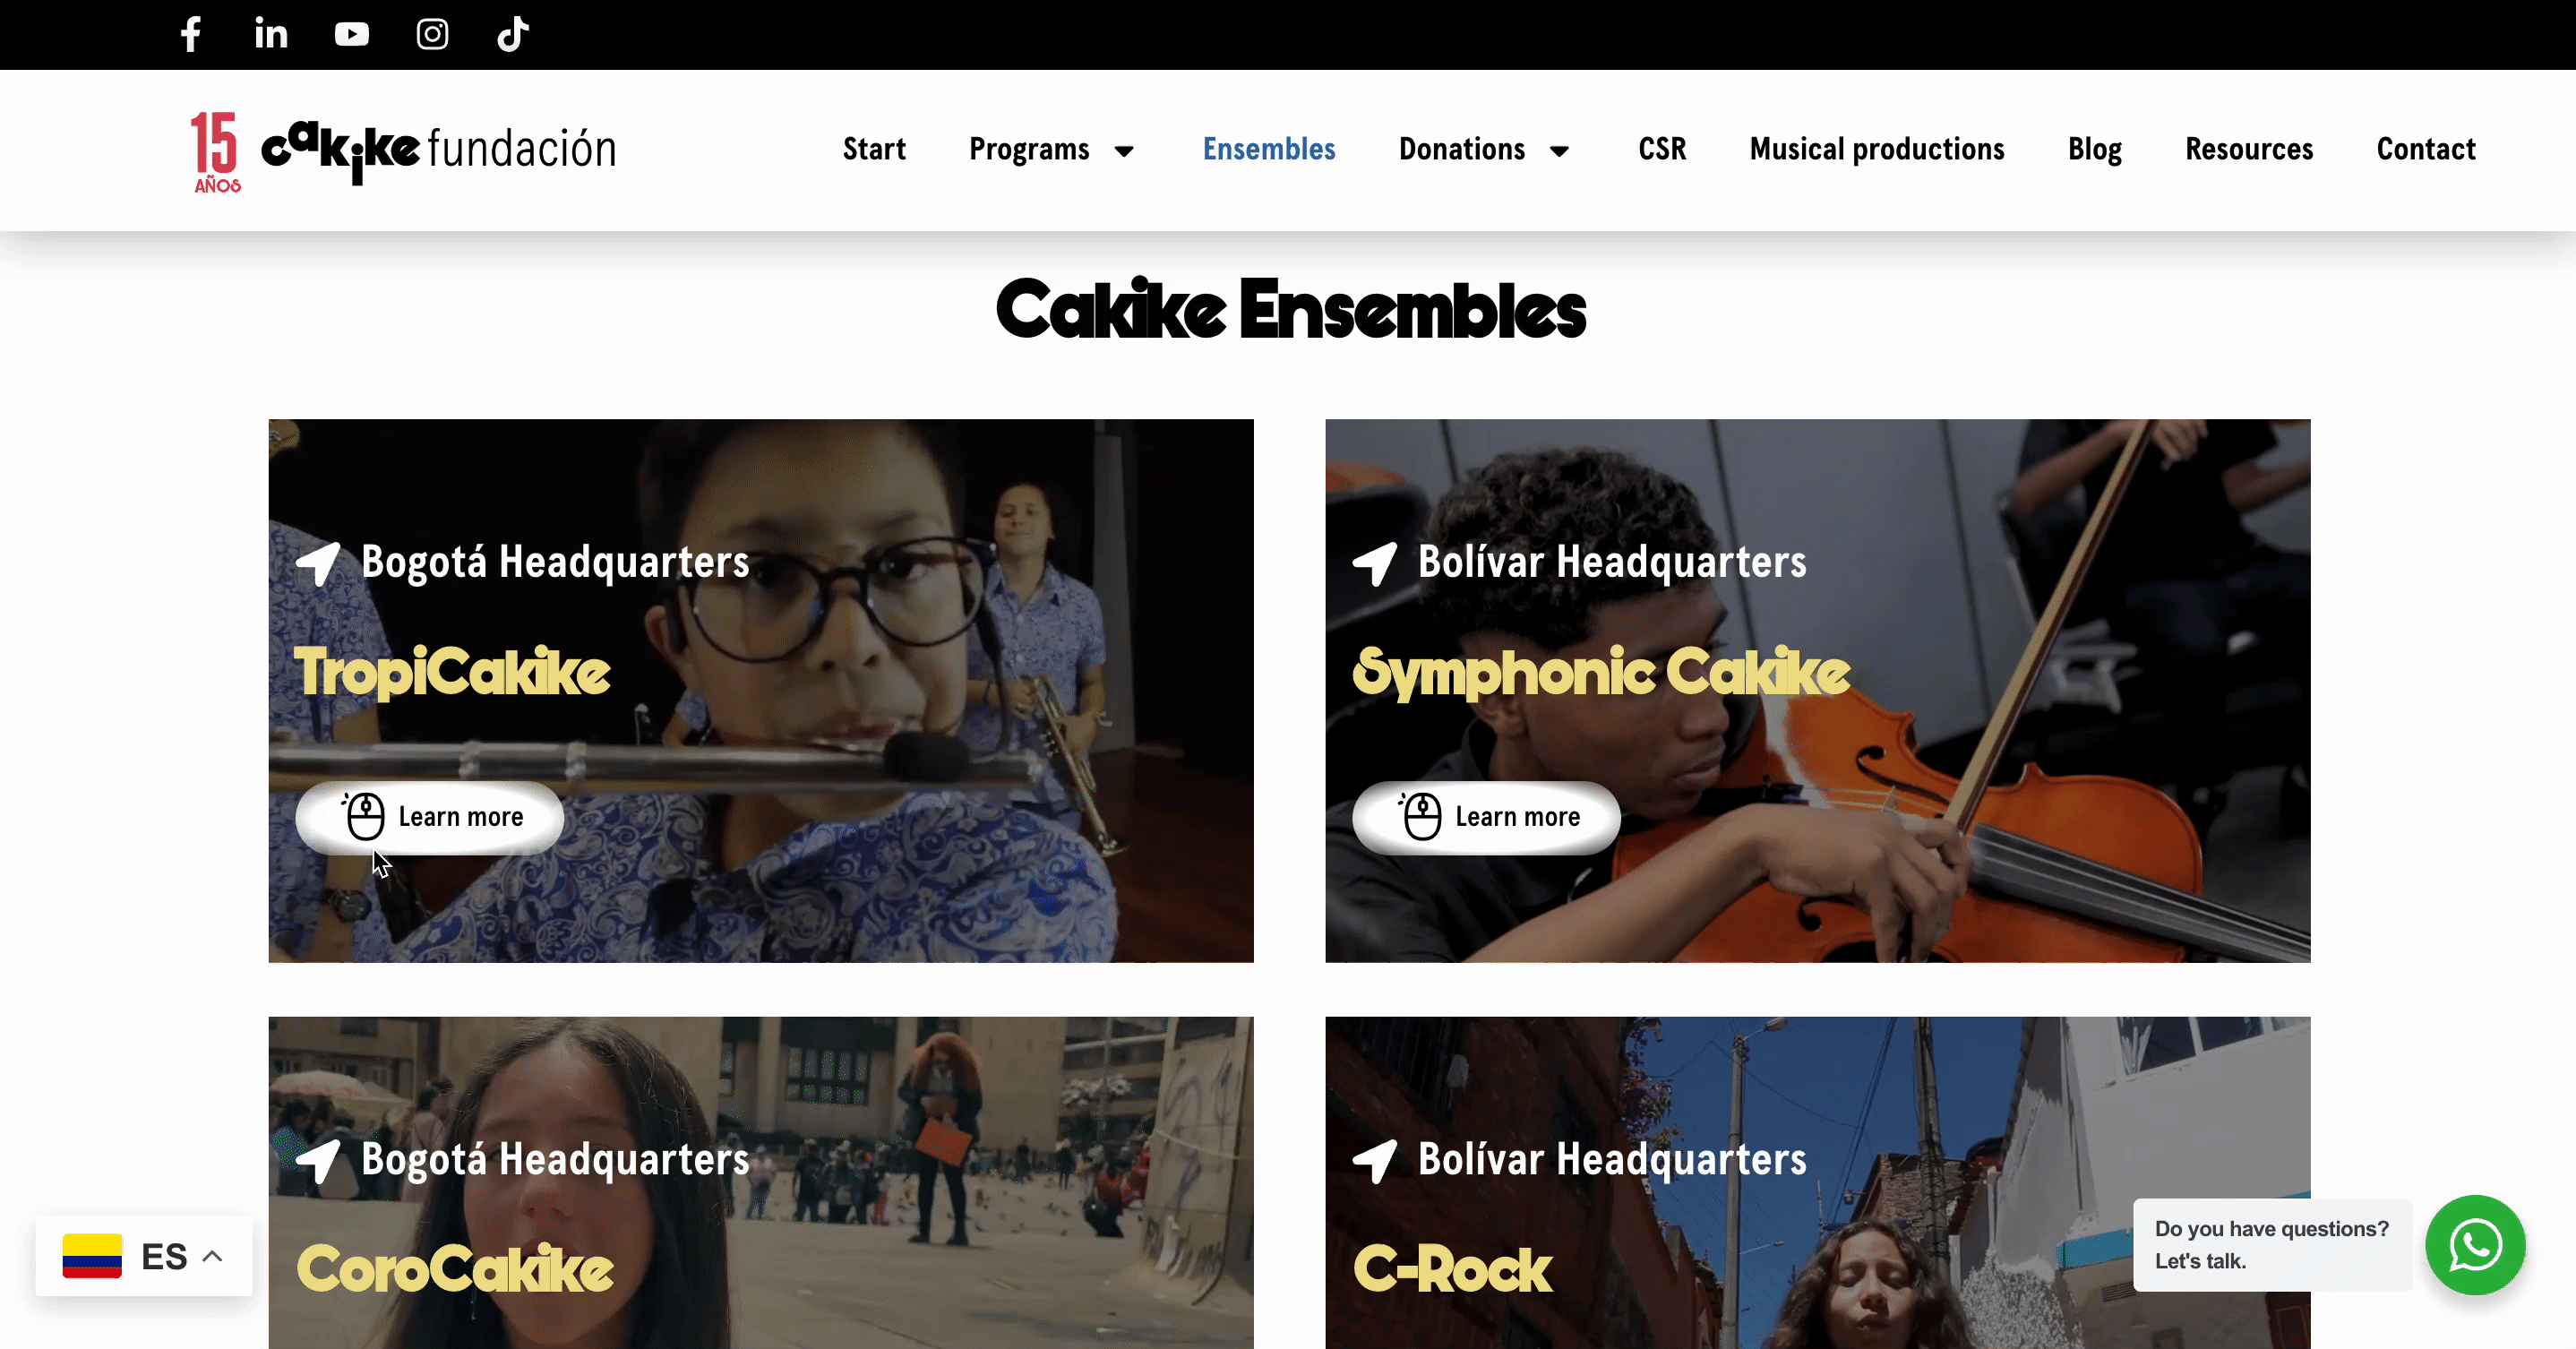The image size is (2576, 1349).
Task: Open the Musical productions menu item
Action: click(x=1877, y=149)
